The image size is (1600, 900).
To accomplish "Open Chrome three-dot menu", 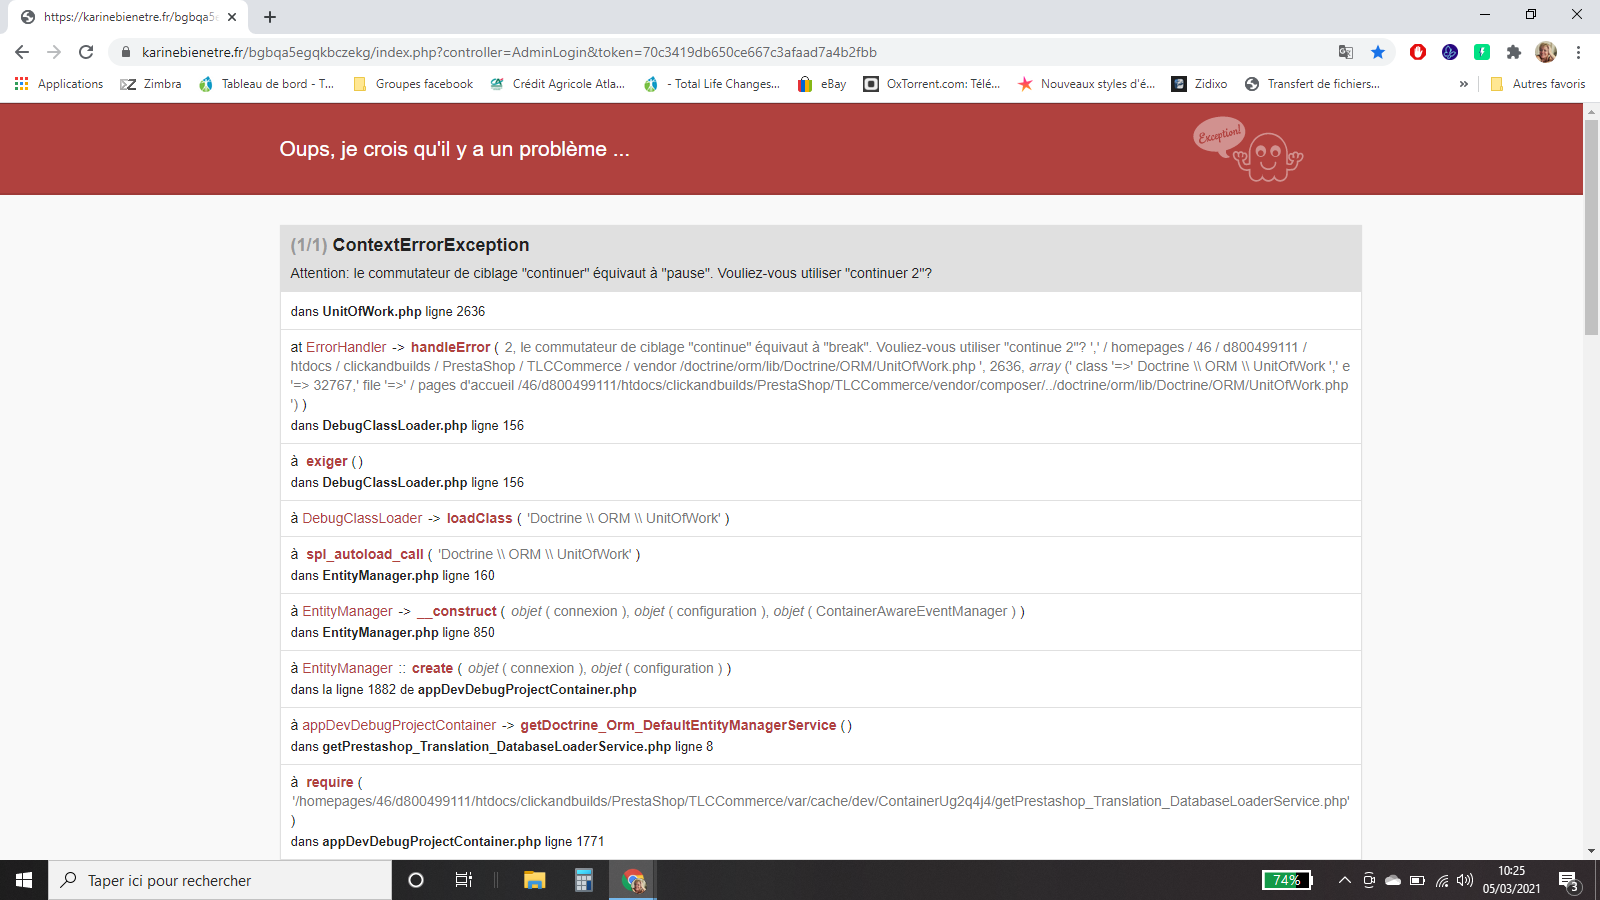I will (1578, 52).
